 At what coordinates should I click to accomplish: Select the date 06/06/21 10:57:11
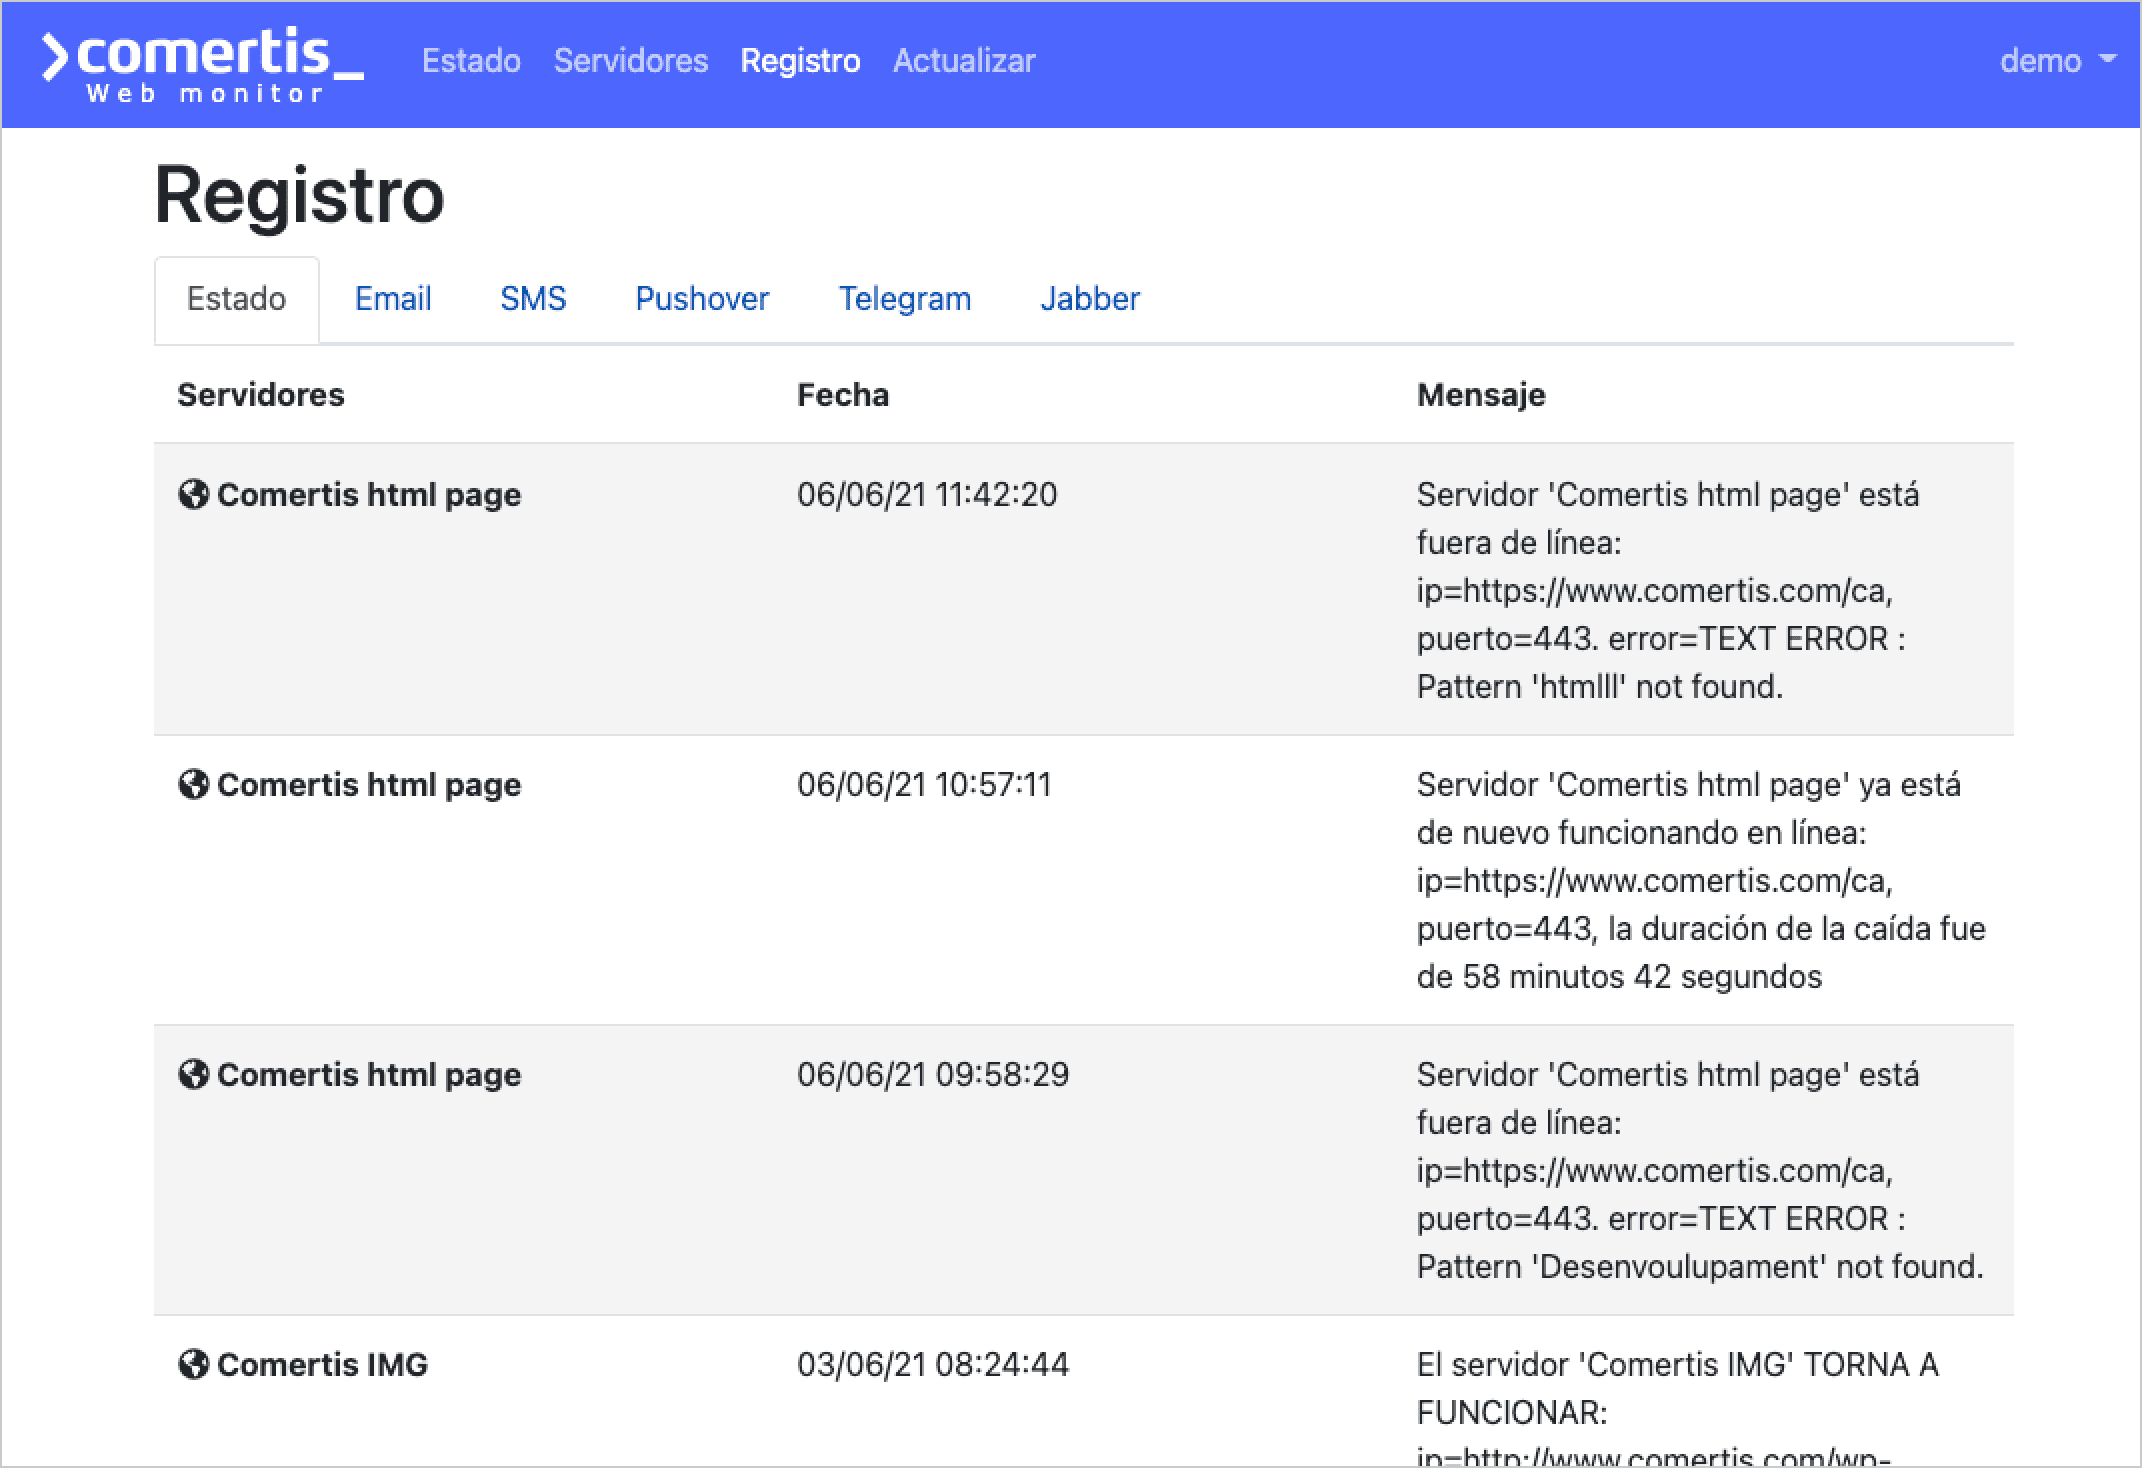click(x=924, y=784)
